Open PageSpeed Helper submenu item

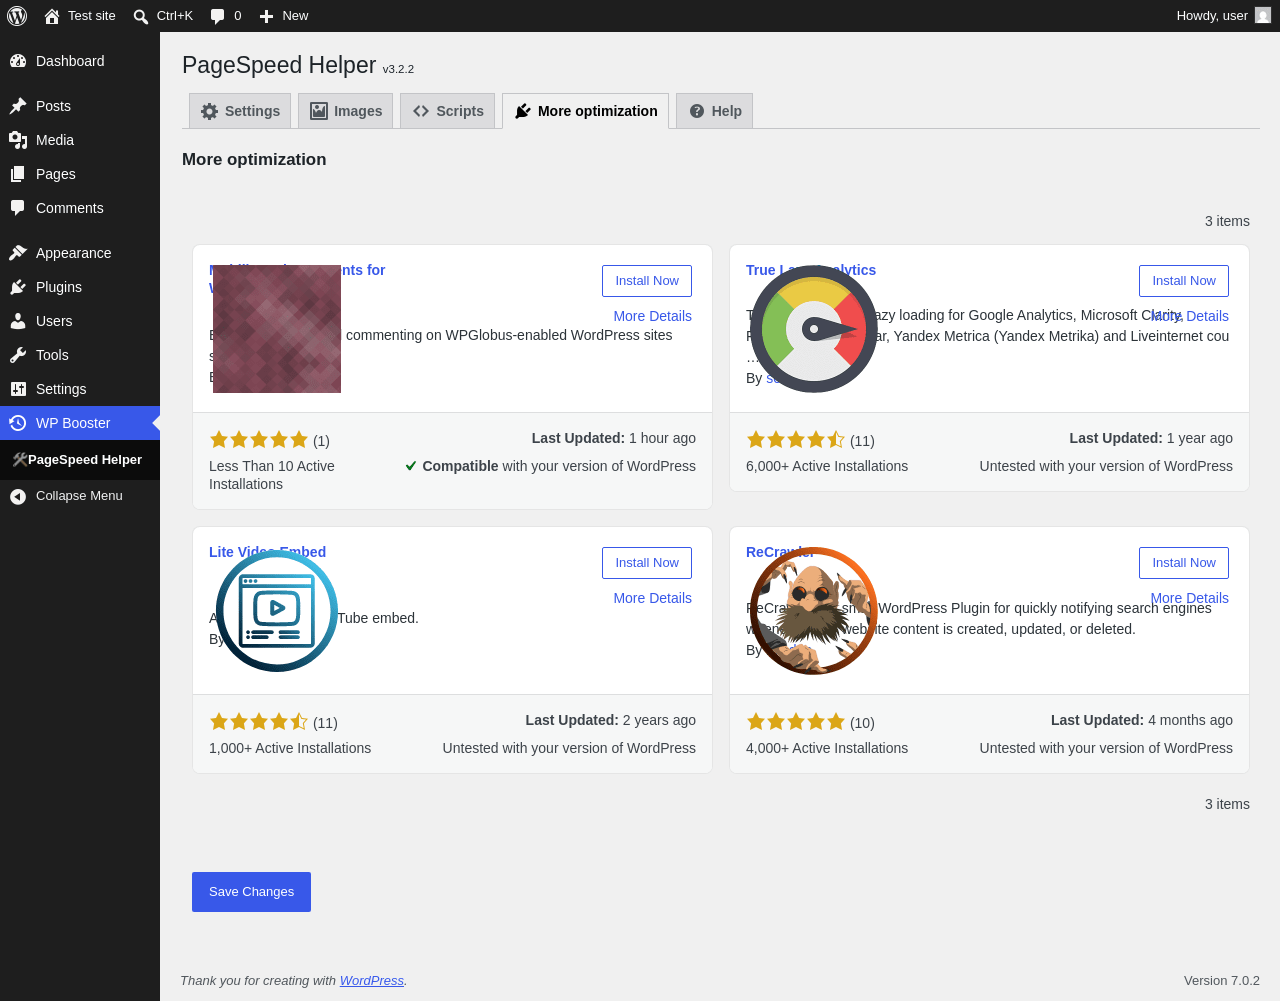80,460
